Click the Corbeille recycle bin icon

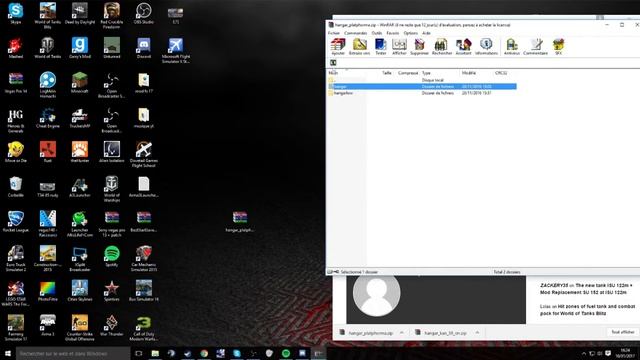click(16, 187)
